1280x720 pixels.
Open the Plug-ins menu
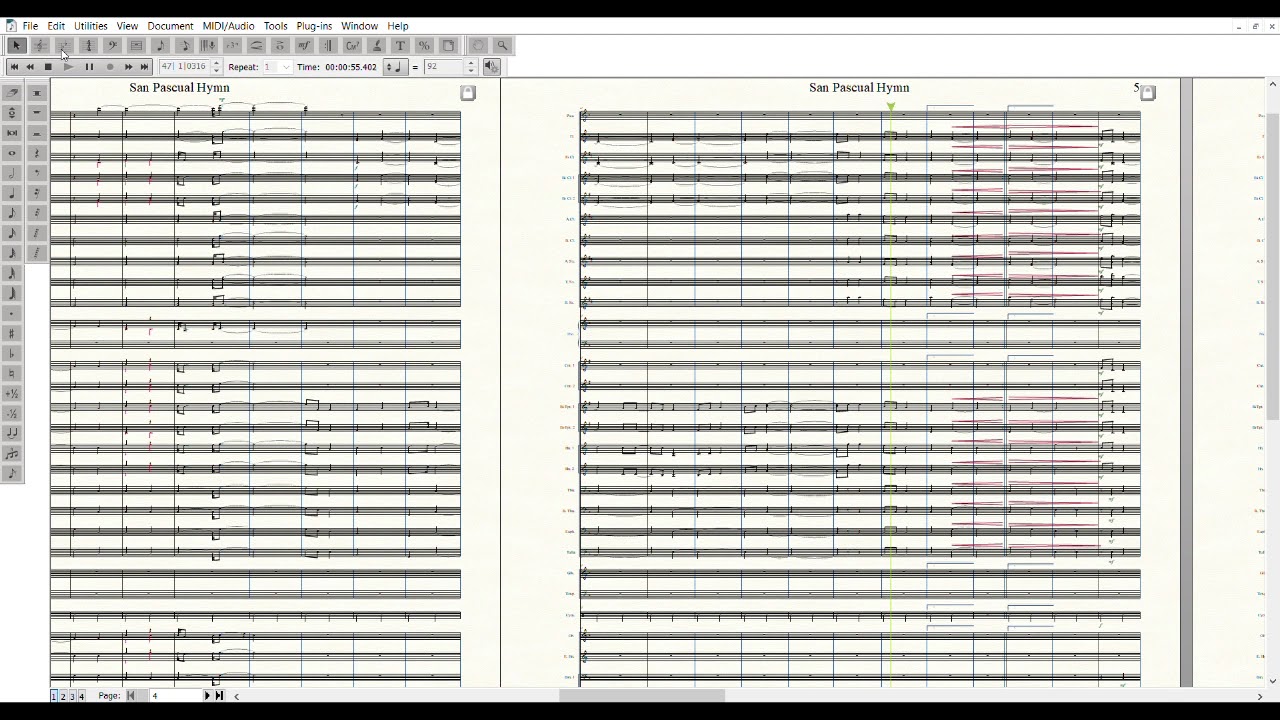tap(314, 26)
